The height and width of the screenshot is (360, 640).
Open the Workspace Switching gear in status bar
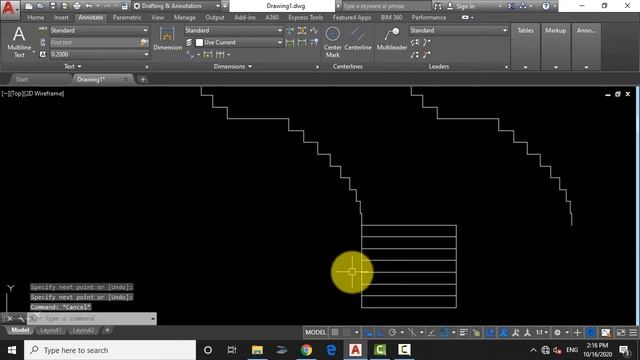[557, 333]
